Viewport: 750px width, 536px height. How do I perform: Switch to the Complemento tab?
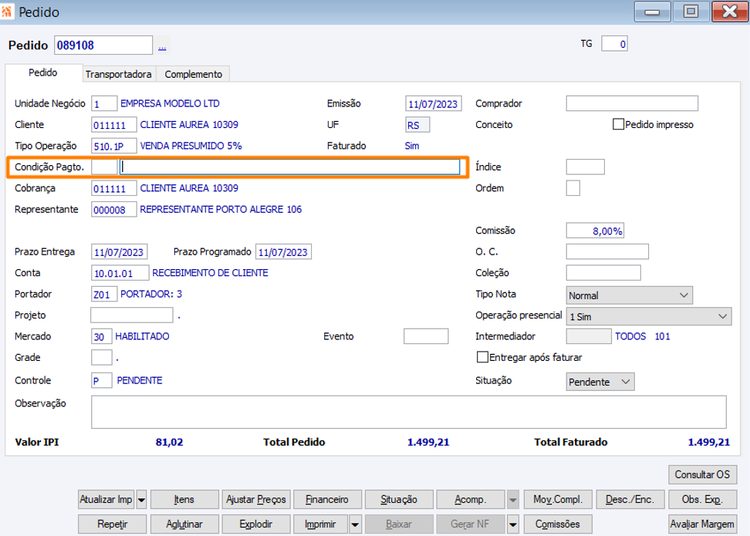[x=193, y=74]
